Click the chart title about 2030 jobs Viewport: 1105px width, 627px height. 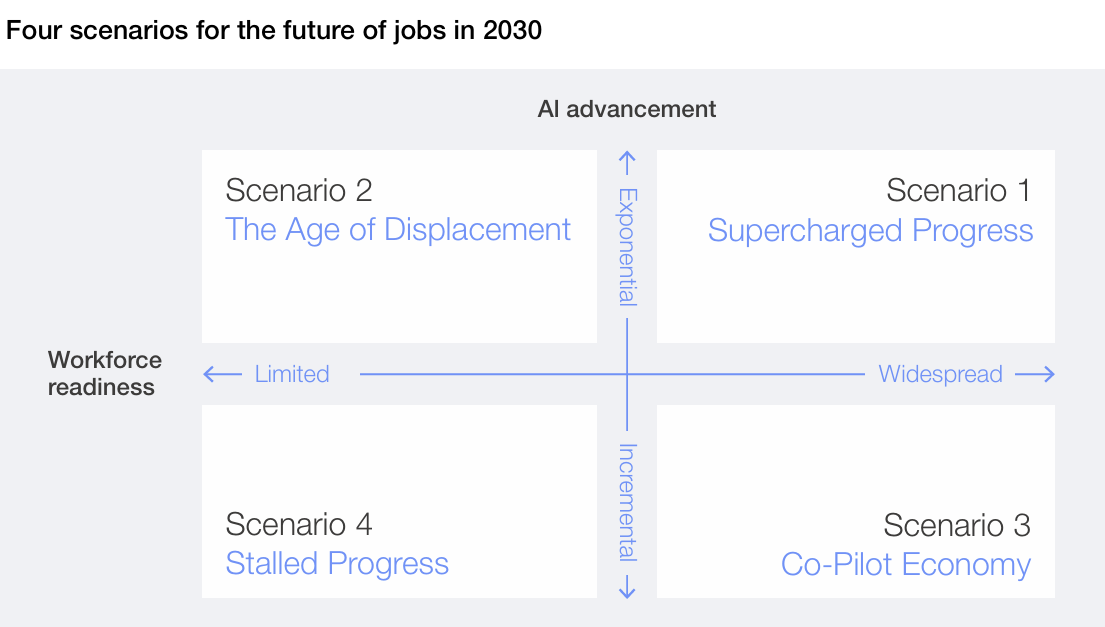point(274,31)
